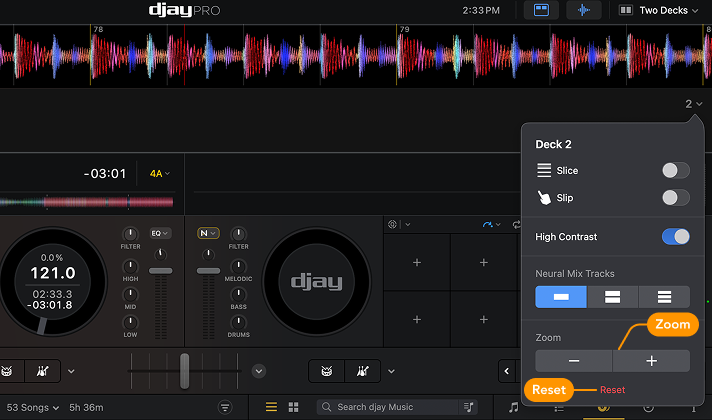Enable the Slice toggle for Deck 2
Screen dimensions: 712x420
[x=676, y=171]
